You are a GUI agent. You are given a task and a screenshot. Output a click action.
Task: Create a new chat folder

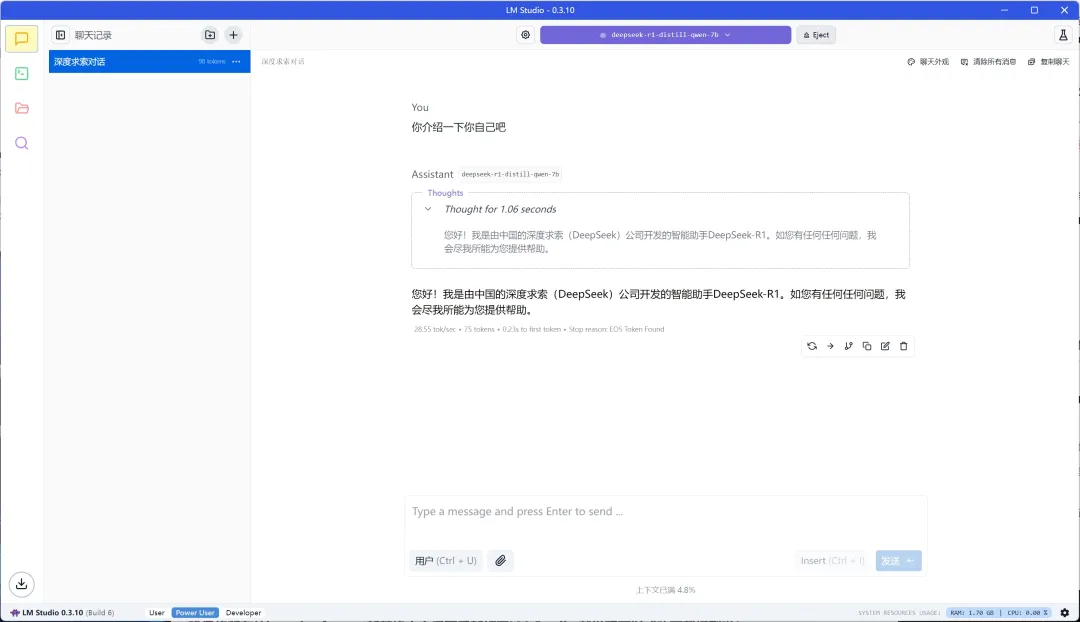click(210, 35)
